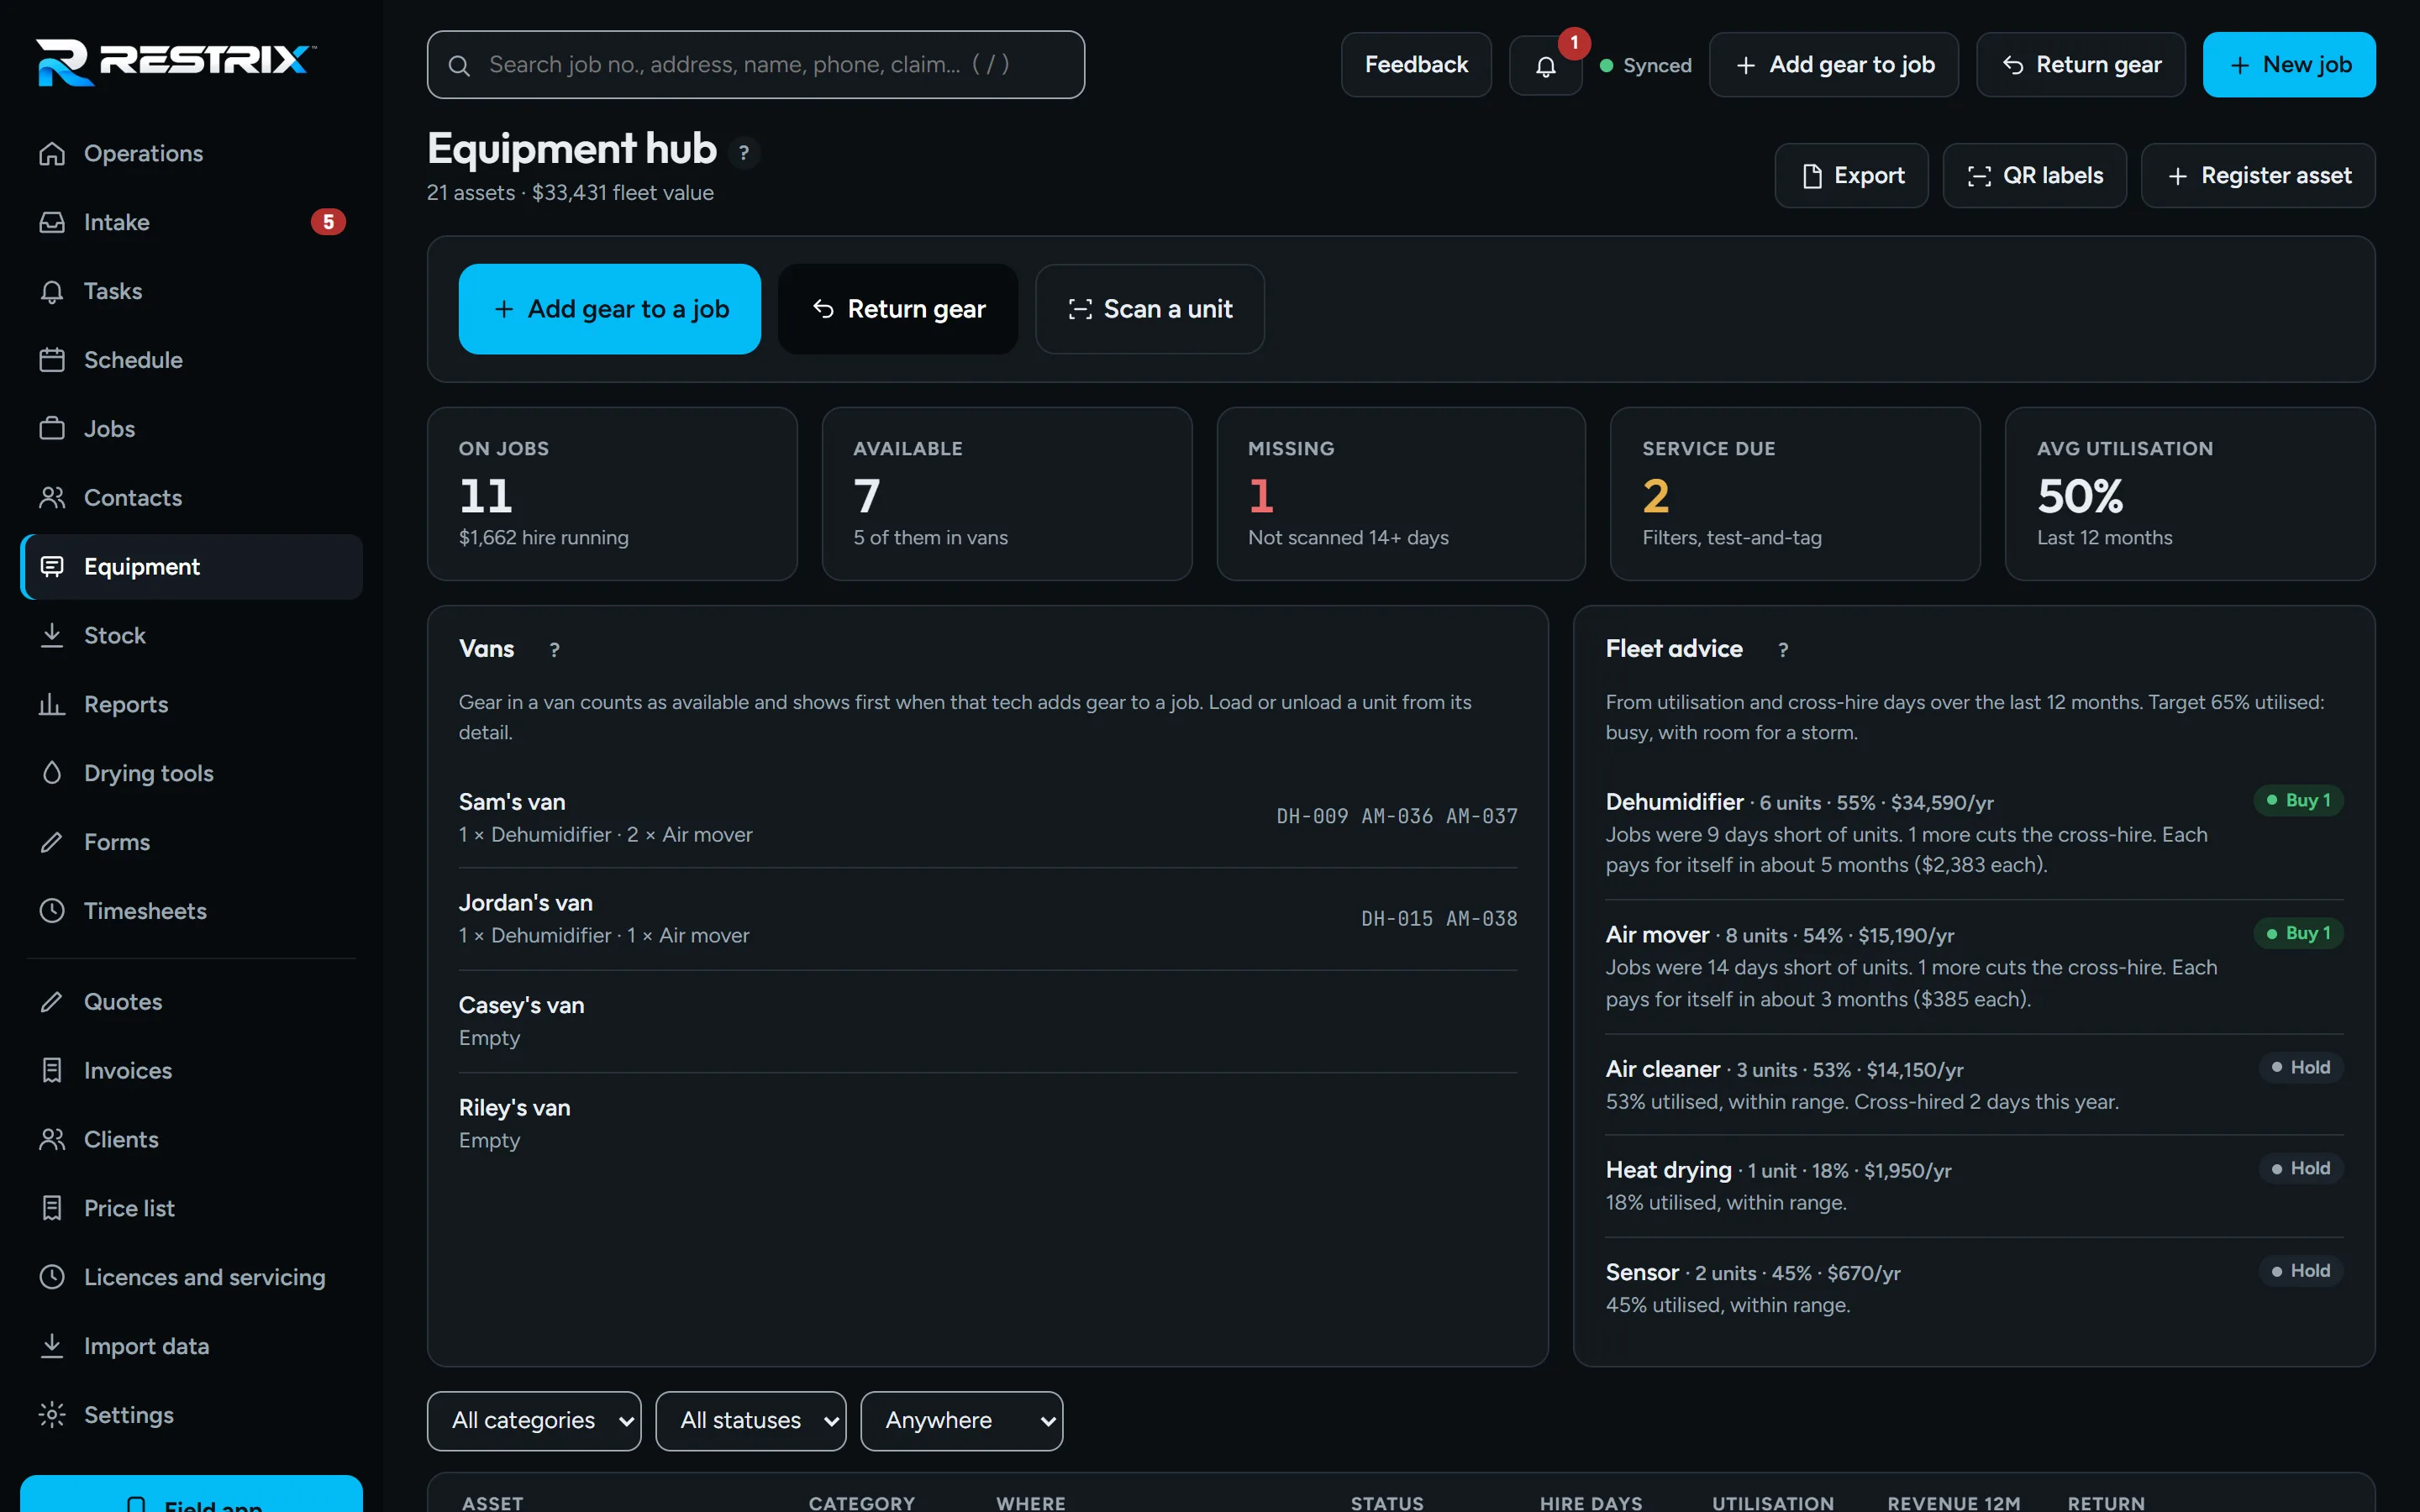Open Price list page

pos(191,1208)
